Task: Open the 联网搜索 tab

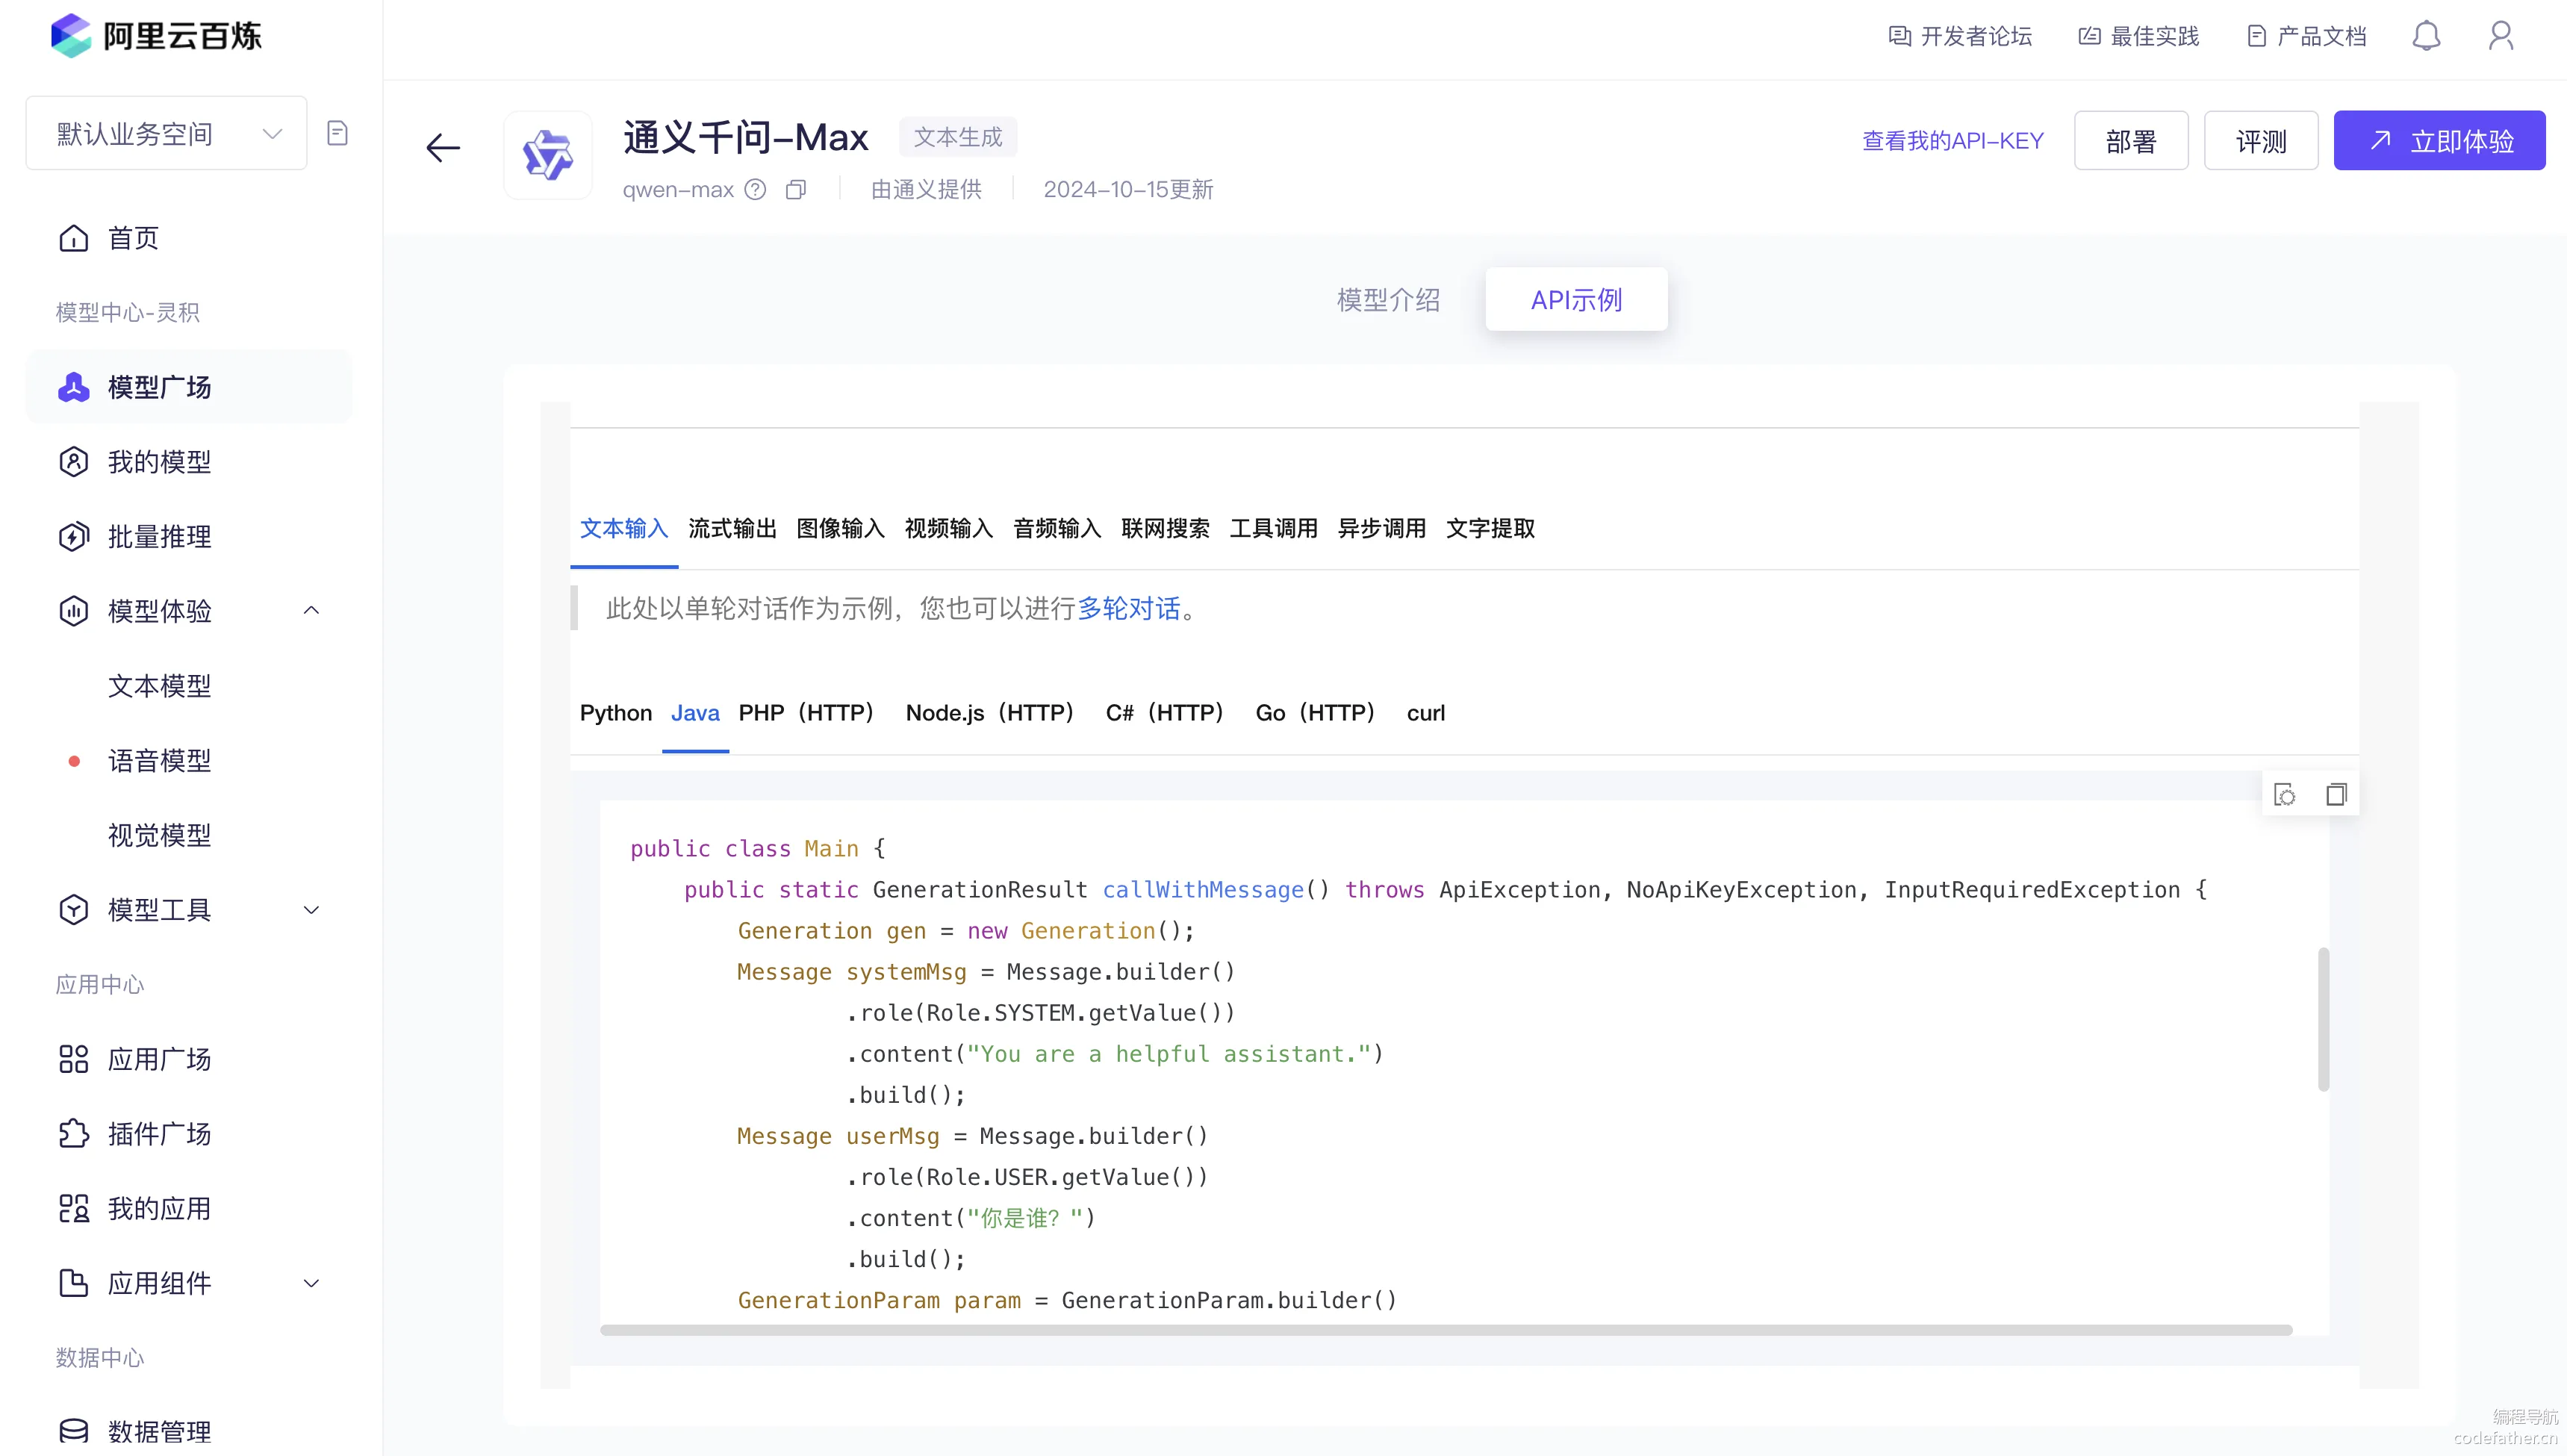Action: coord(1165,528)
